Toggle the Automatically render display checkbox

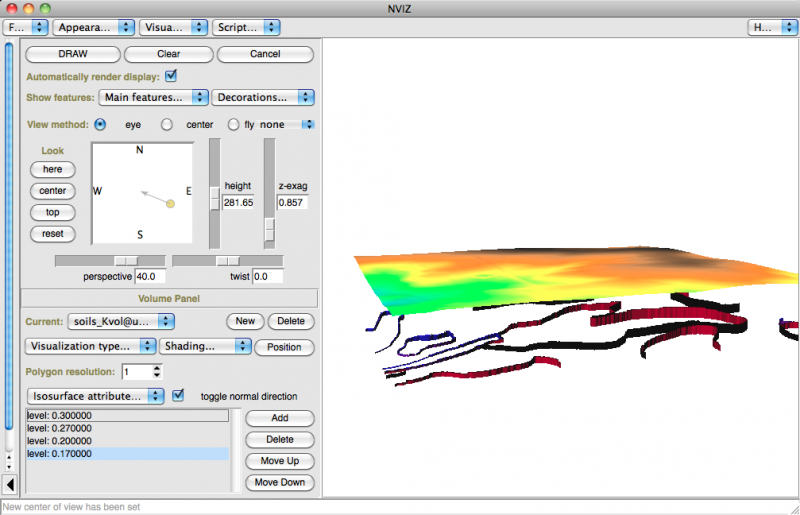[171, 76]
